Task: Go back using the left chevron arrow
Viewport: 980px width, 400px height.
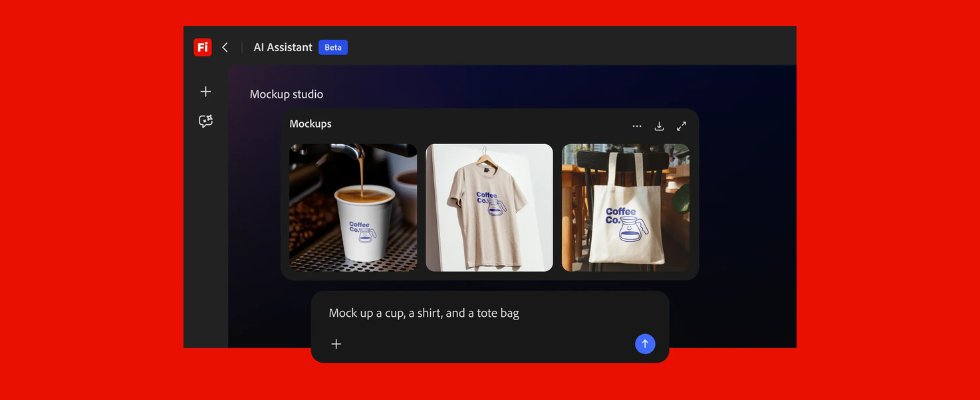Action: tap(225, 47)
